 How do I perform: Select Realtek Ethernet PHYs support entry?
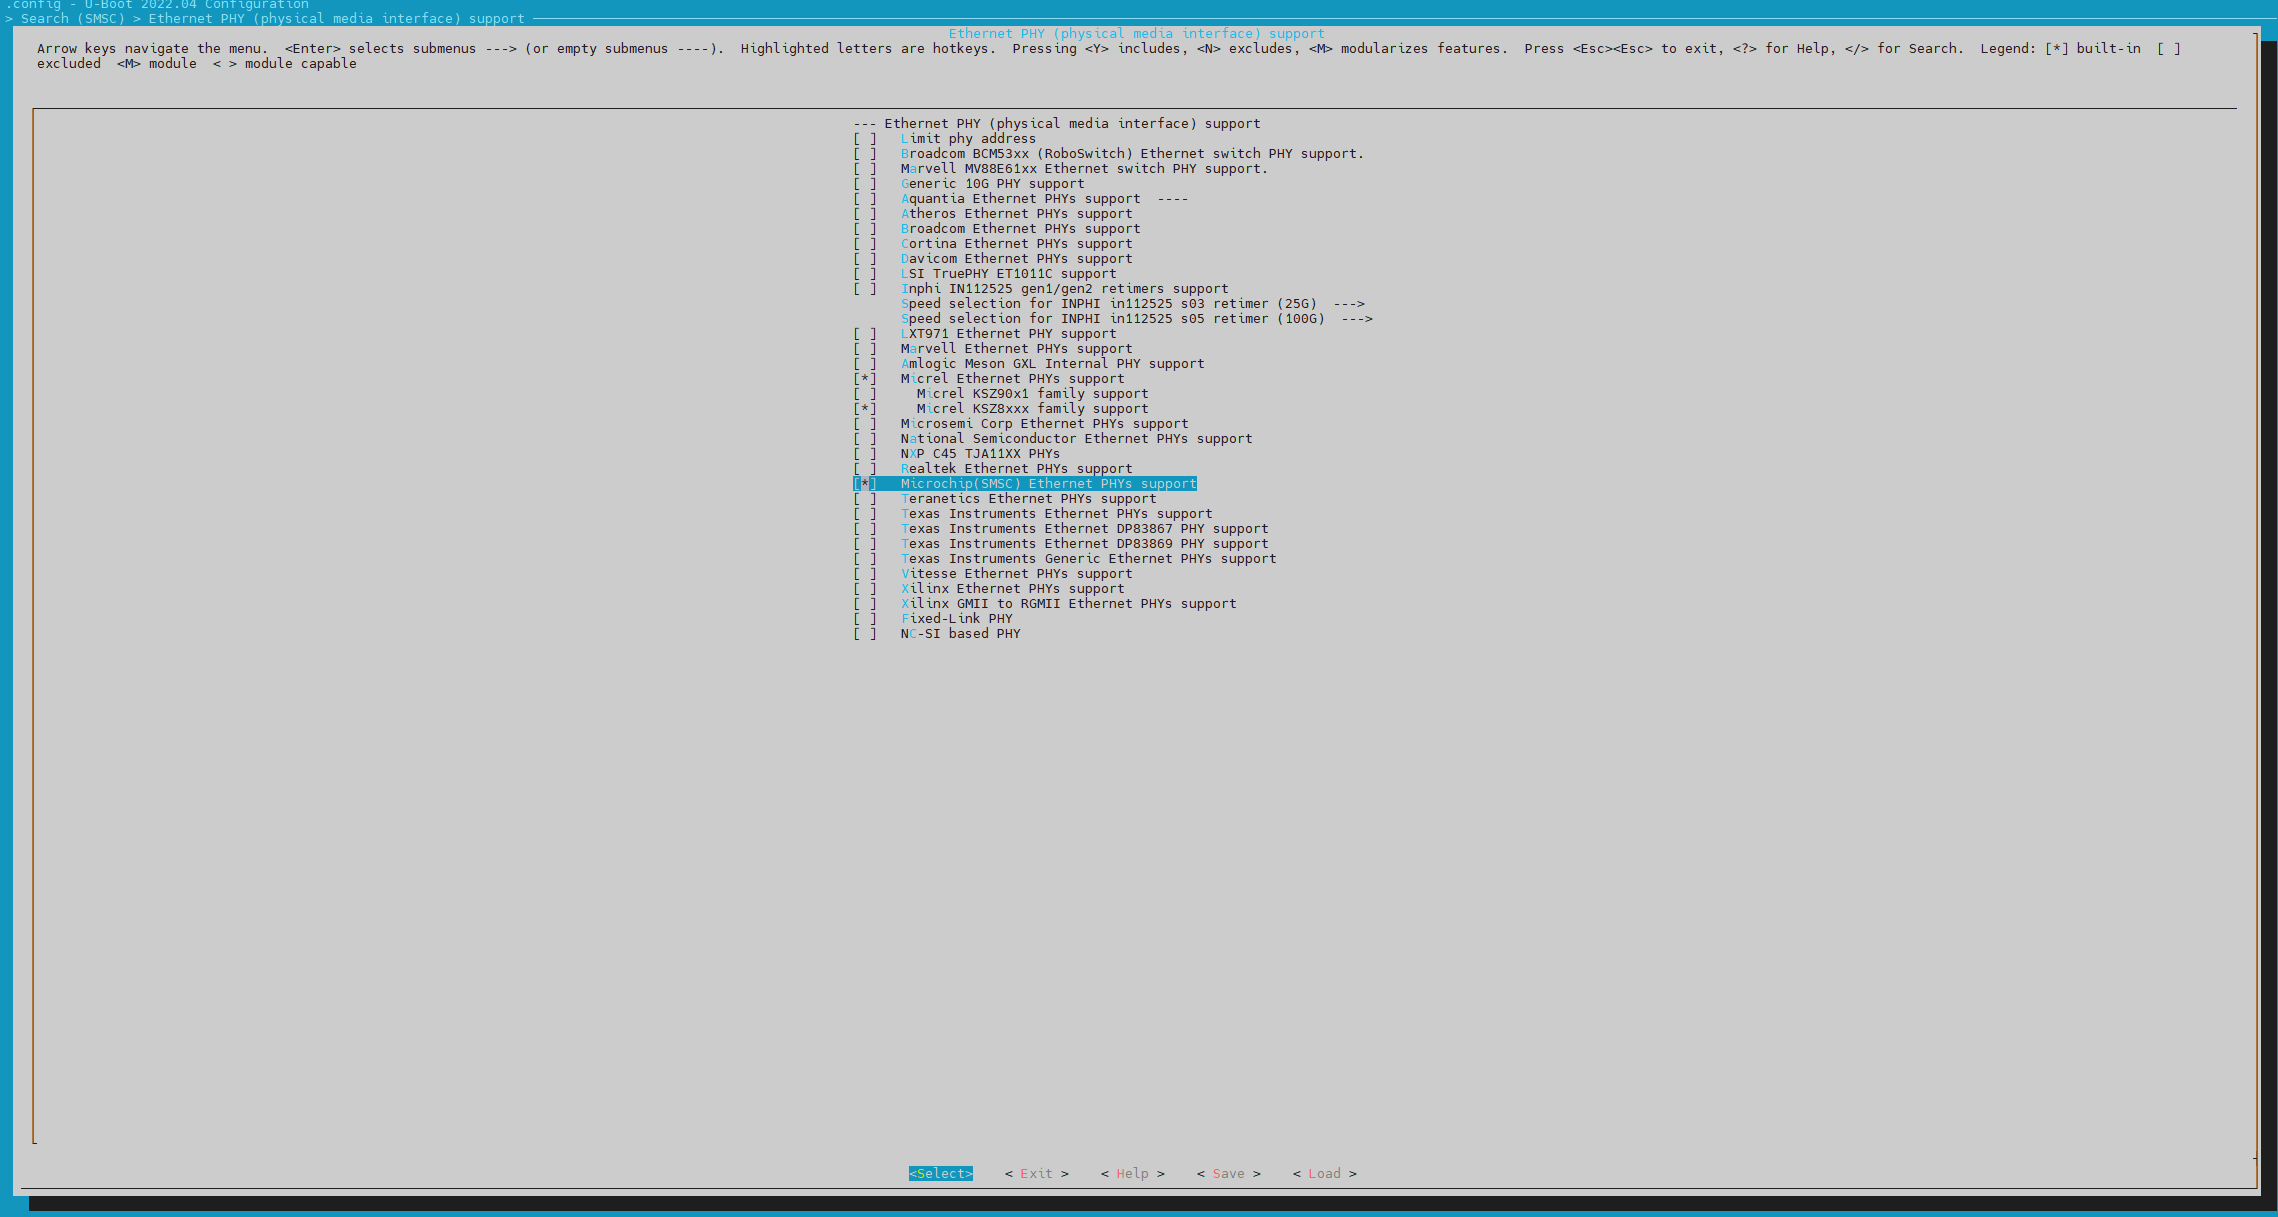pos(1015,468)
